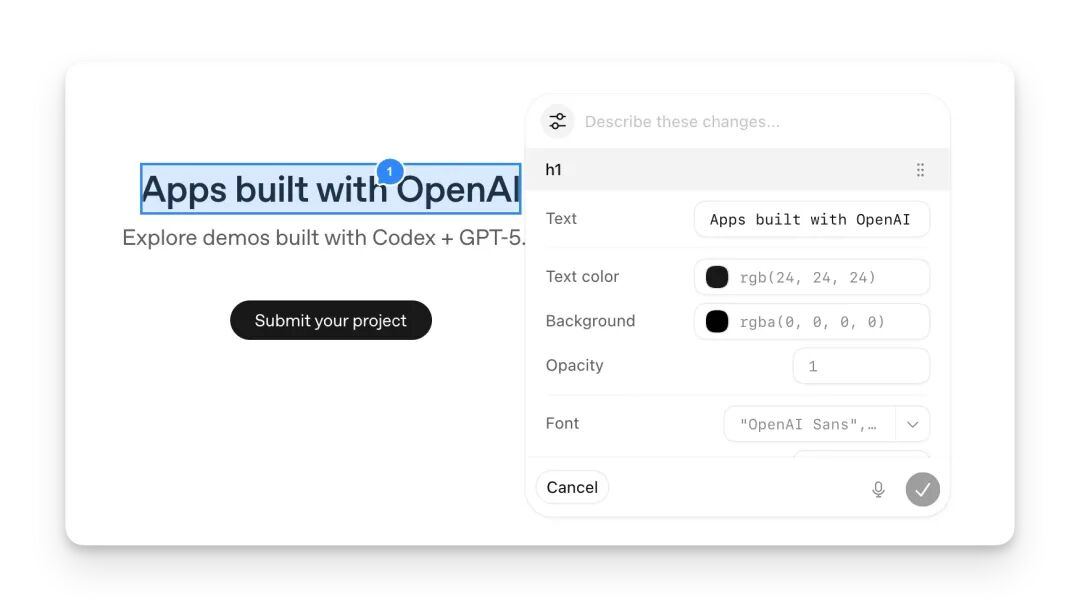Click the Opacity label
This screenshot has height=607, width=1080.
coord(574,365)
